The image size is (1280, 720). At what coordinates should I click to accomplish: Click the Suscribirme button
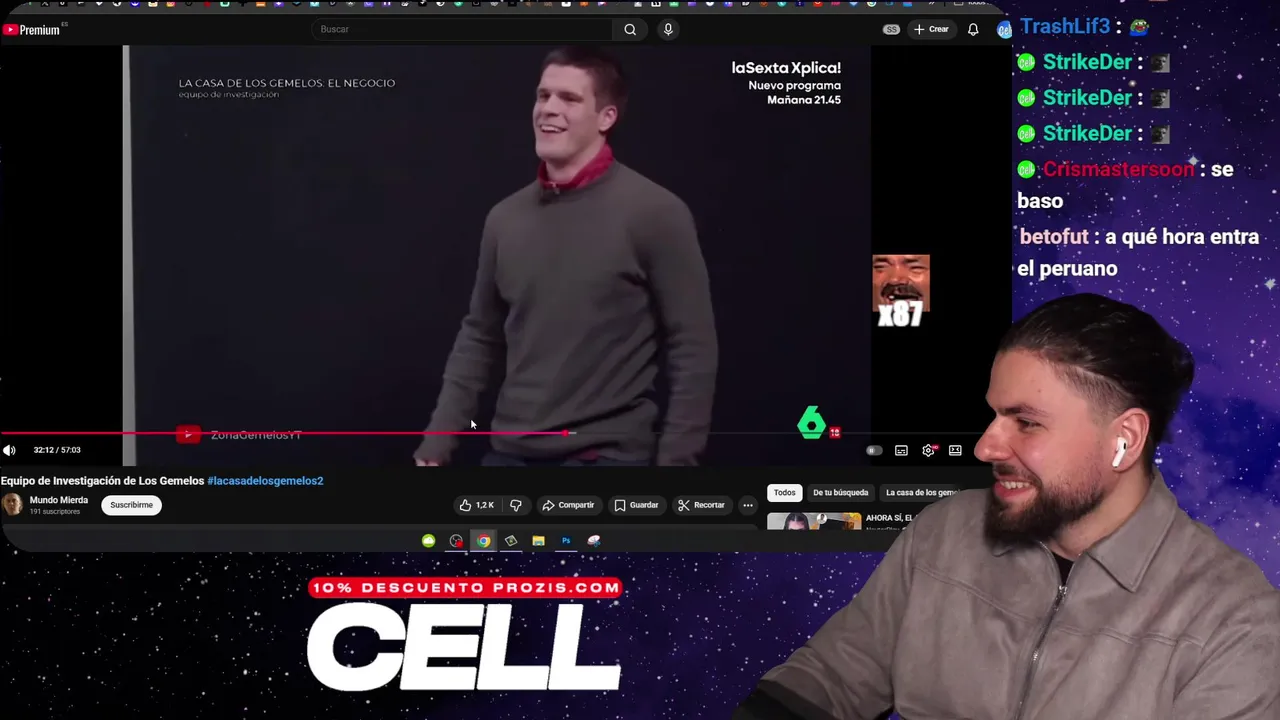click(131, 505)
